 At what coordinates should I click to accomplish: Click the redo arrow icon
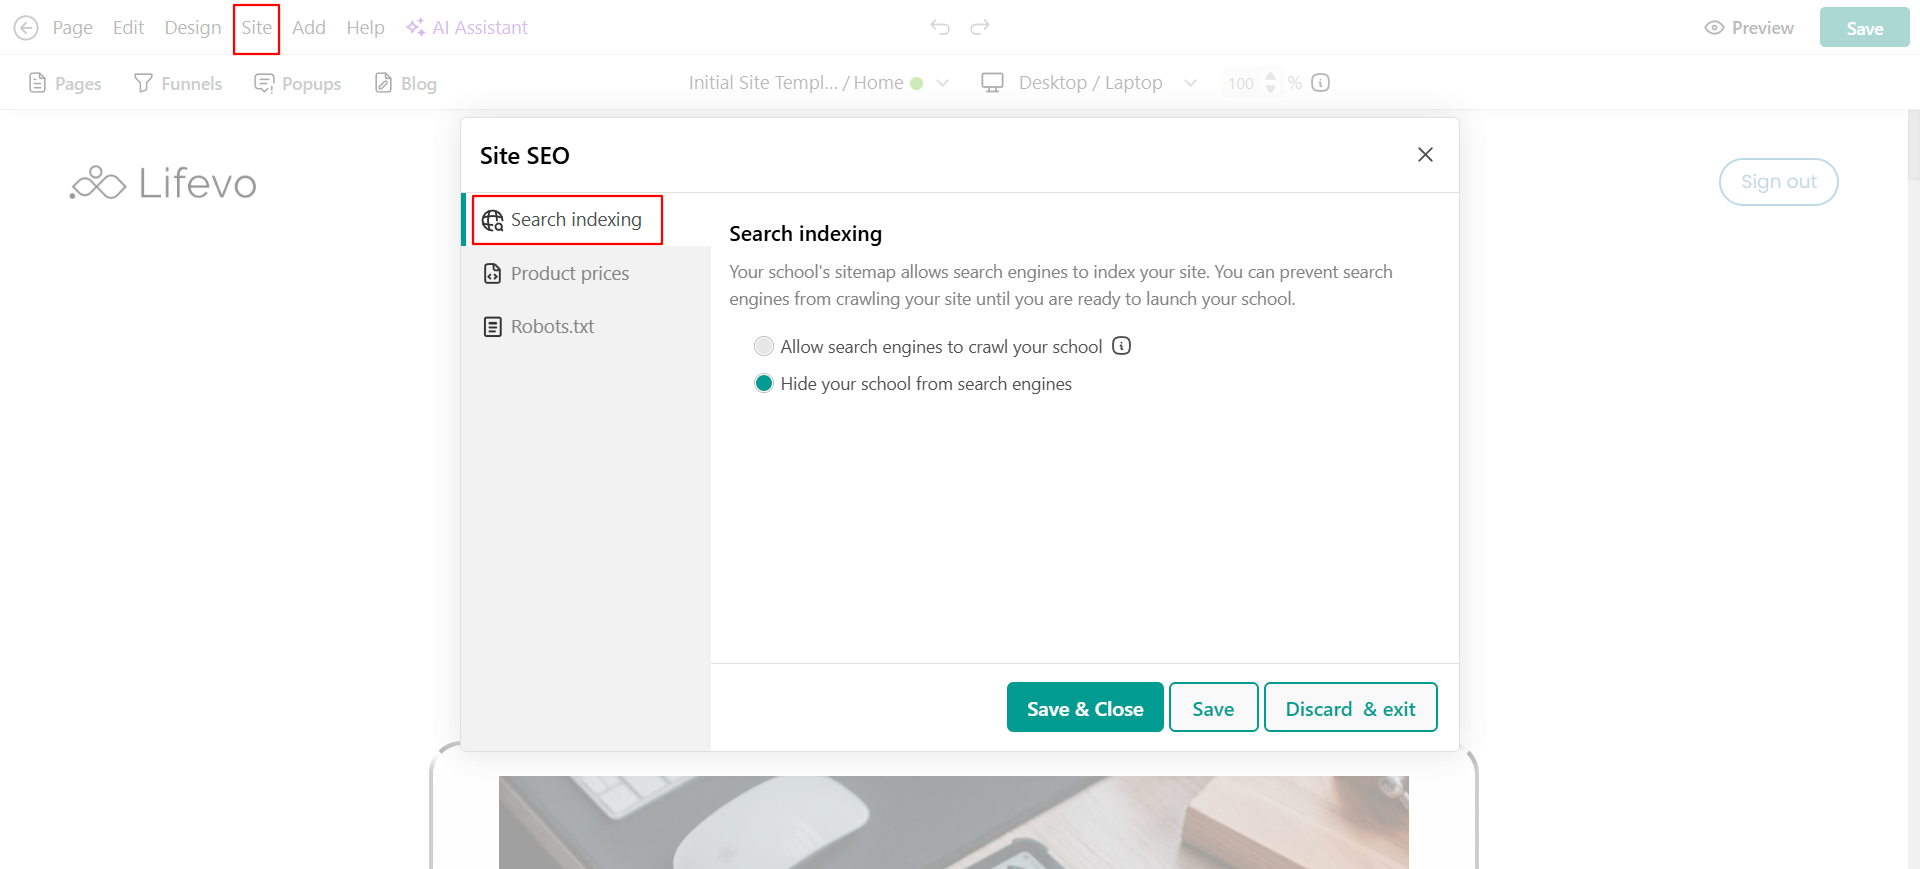[980, 27]
